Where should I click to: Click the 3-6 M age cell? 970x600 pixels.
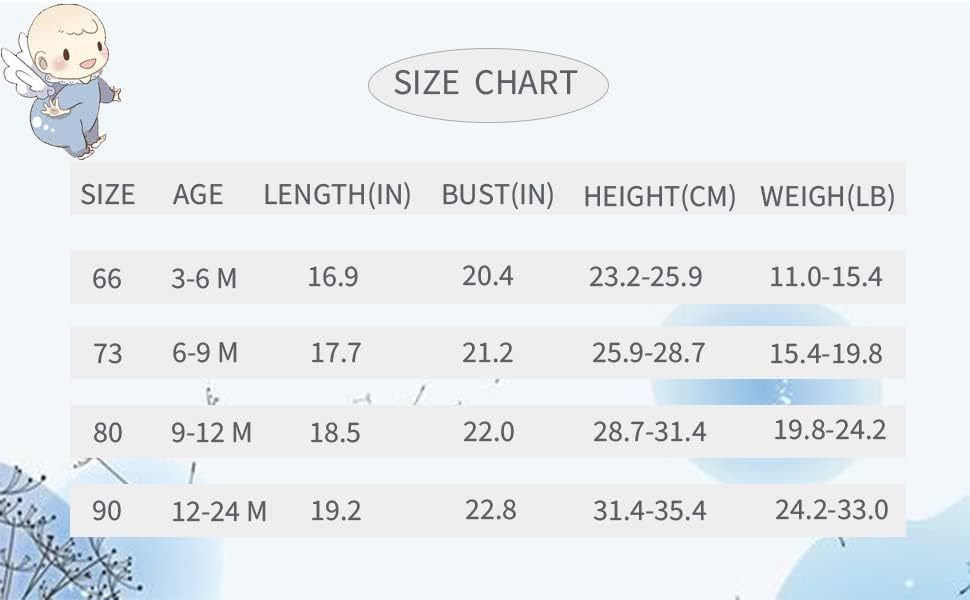204,278
